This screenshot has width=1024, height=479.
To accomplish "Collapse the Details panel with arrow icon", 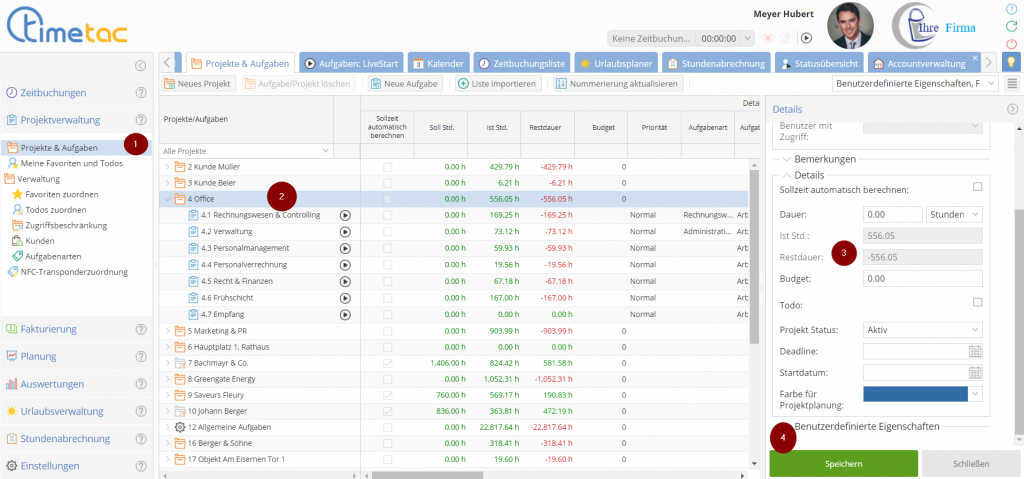I will pos(1012,109).
